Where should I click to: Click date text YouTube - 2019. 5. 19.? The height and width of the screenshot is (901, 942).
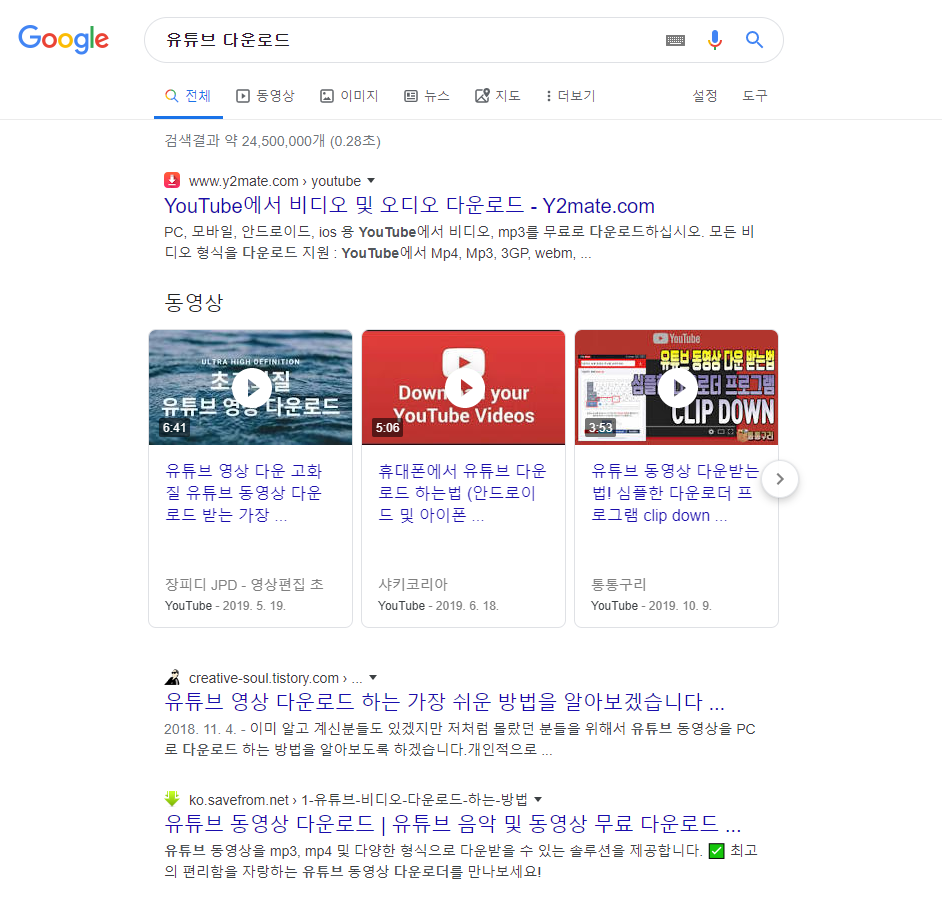pos(225,605)
